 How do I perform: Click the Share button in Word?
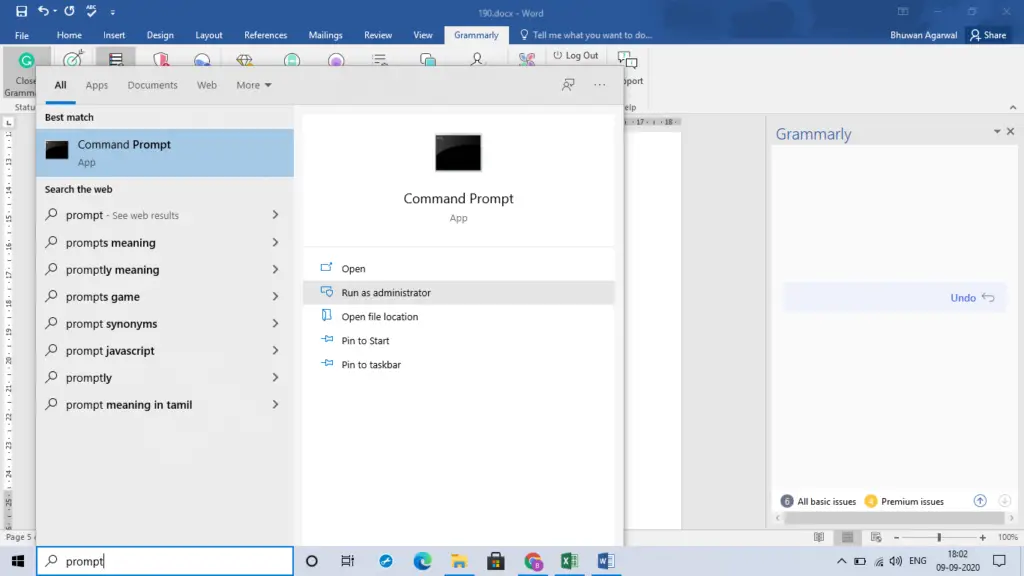987,35
